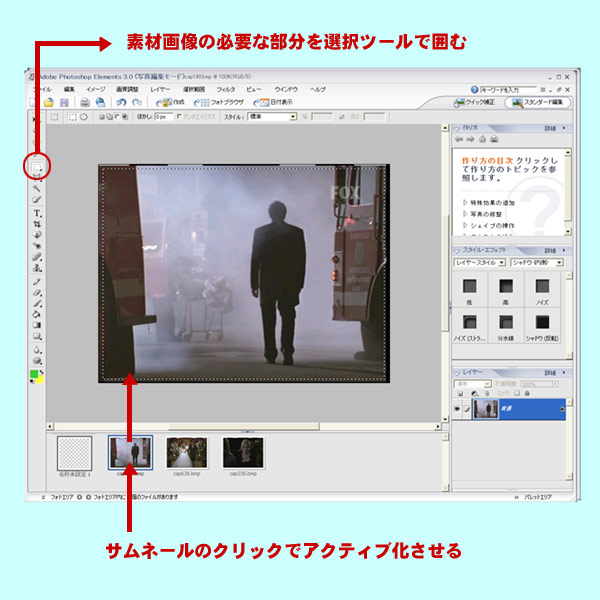
Task: Choose Rectangular Marquee in options bar
Action: pyautogui.click(x=72, y=117)
